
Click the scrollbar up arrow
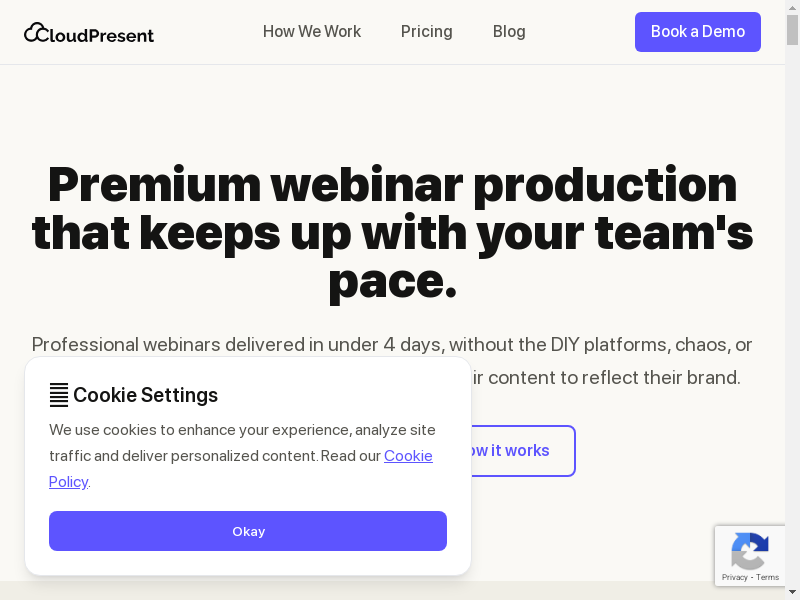[x=793, y=7]
